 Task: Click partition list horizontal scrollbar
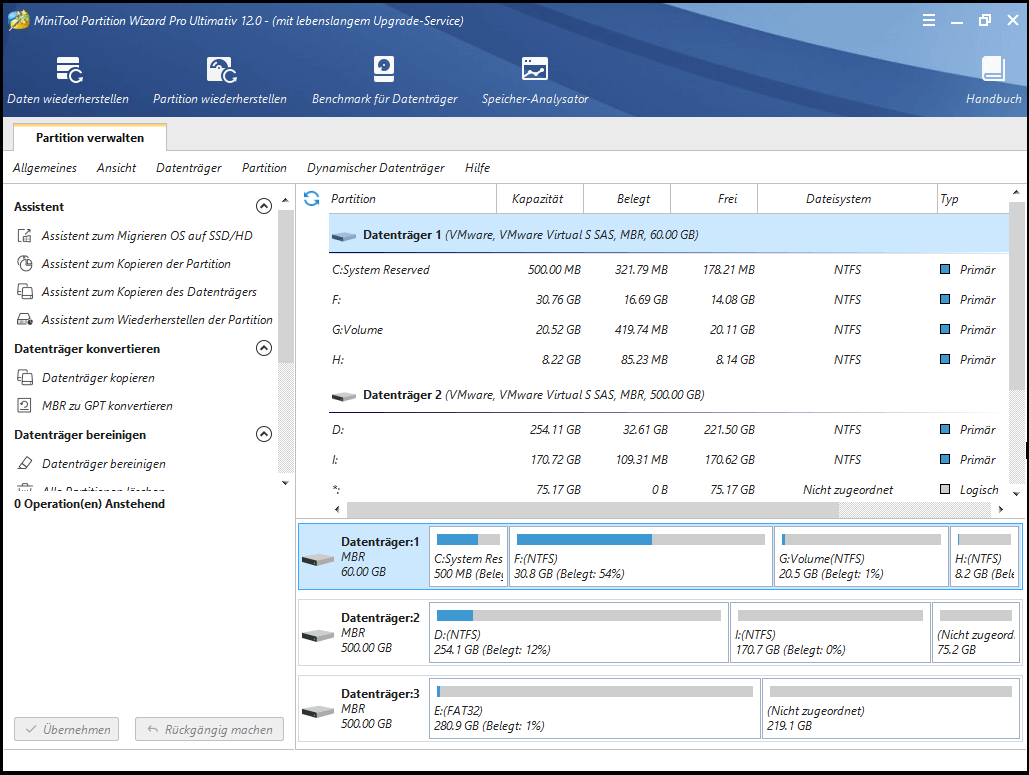593,509
